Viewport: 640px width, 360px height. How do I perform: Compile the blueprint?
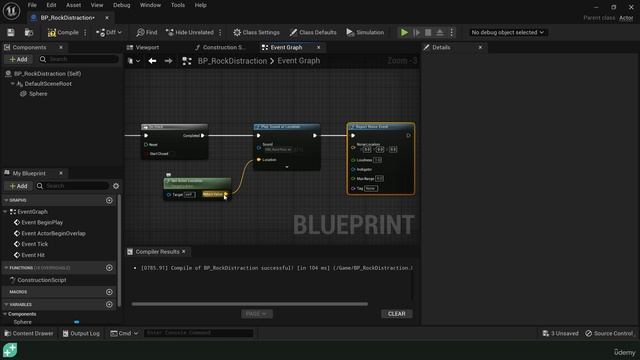pos(63,32)
